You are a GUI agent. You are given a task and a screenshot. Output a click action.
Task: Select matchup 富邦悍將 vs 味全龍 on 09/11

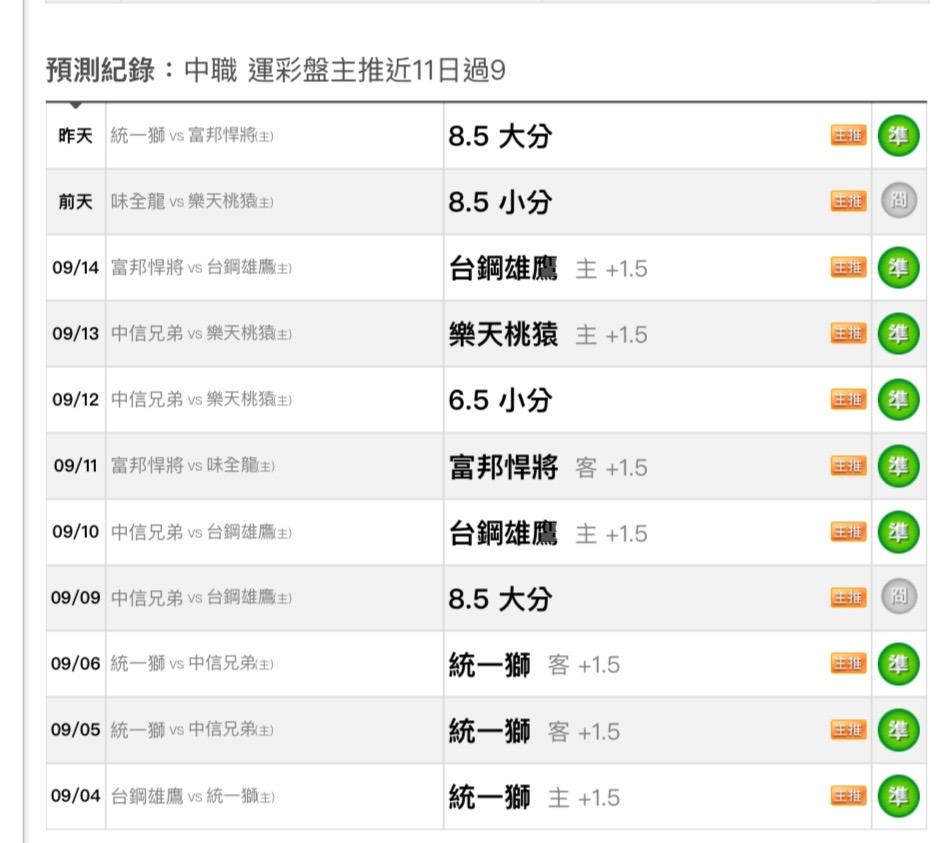pyautogui.click(x=193, y=465)
